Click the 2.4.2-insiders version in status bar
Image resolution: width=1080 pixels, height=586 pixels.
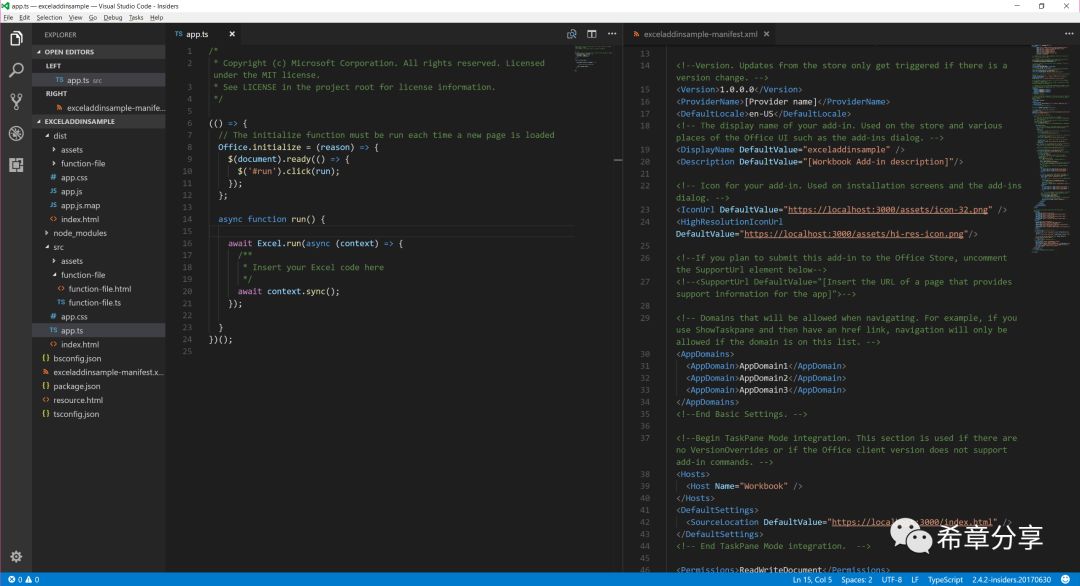1011,580
